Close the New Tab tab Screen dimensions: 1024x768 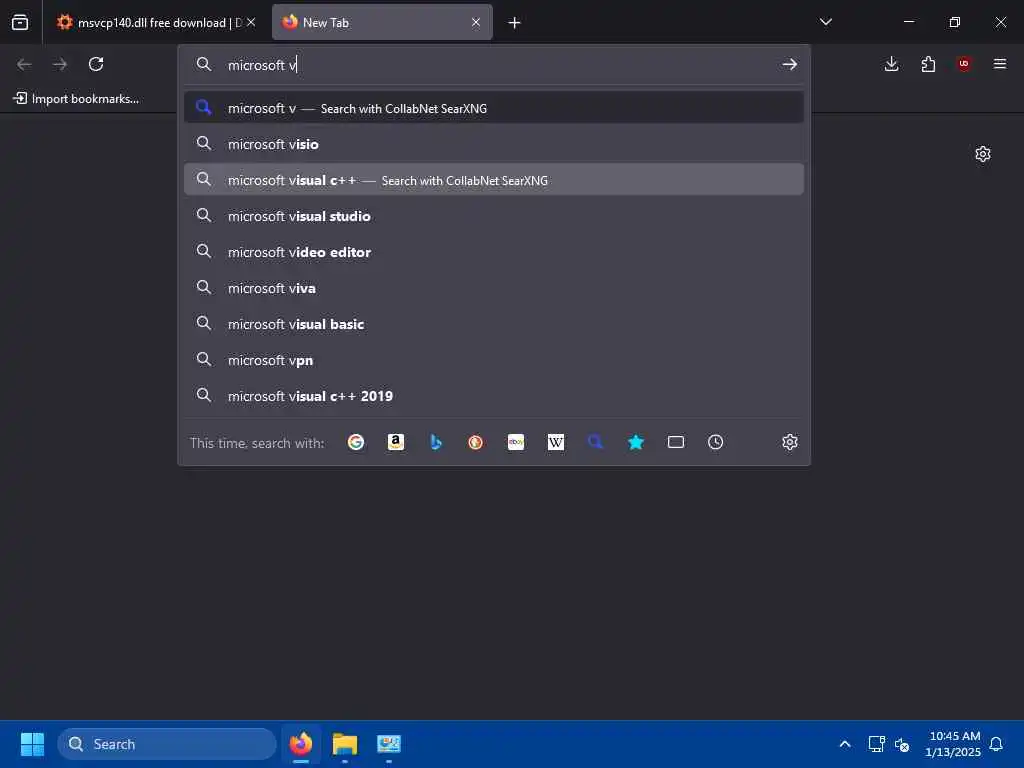(476, 22)
